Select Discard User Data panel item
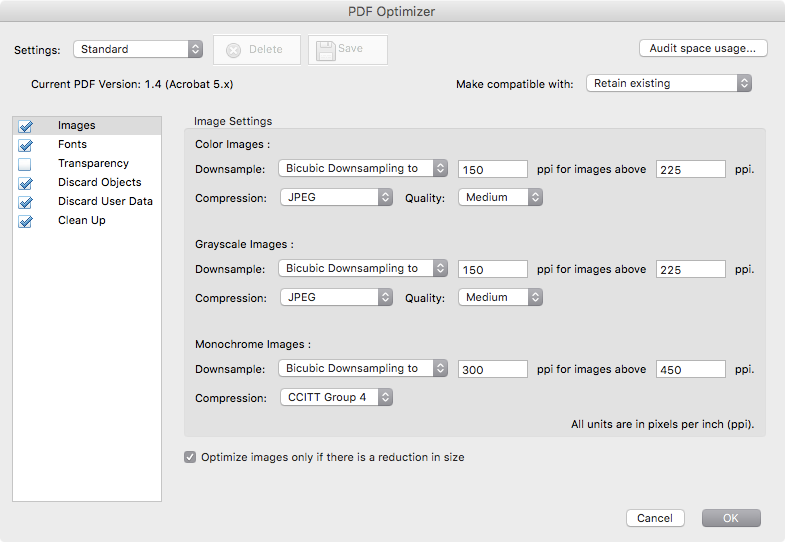Viewport: 785px width, 542px height. 105,202
